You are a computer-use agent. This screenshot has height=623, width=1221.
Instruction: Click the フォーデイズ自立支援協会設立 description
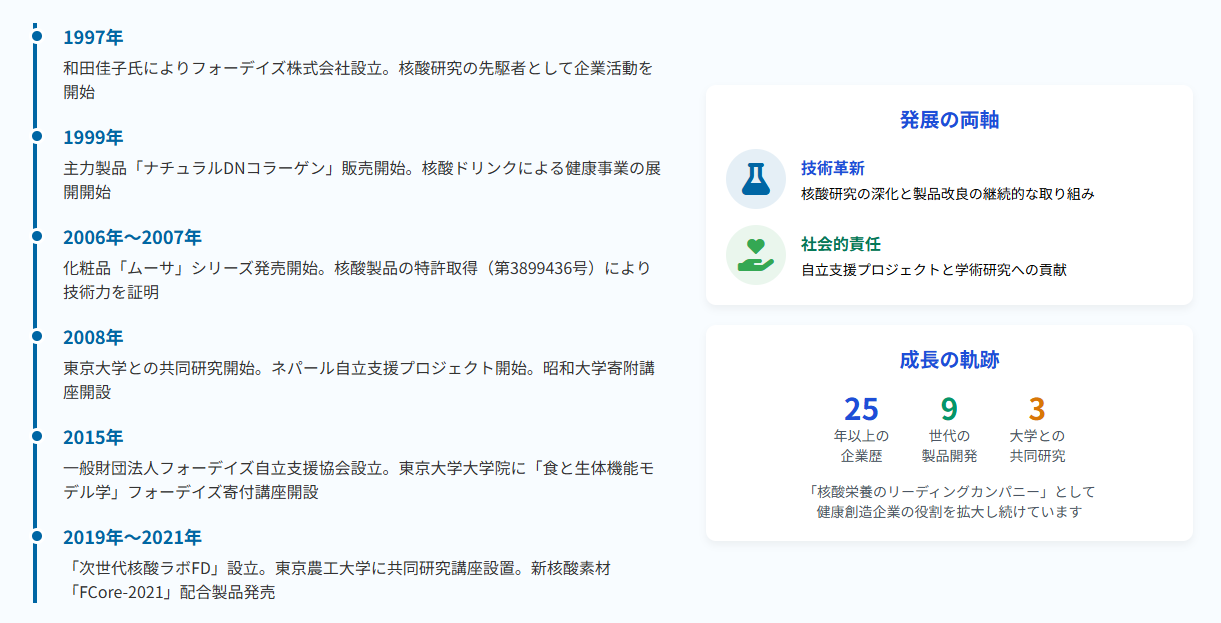(359, 480)
